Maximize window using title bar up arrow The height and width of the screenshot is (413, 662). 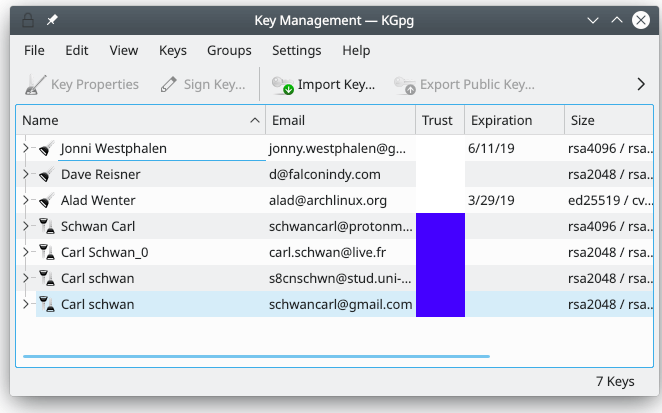point(617,20)
